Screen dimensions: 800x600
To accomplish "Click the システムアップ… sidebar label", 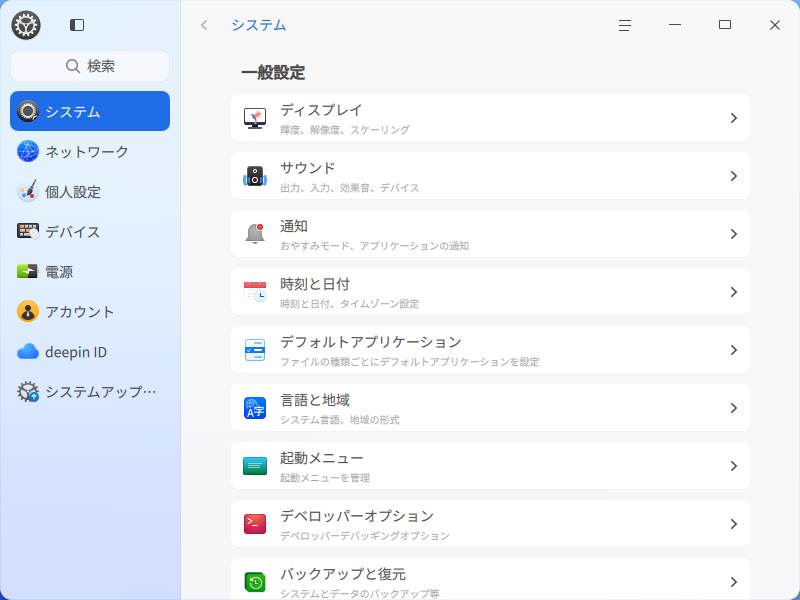I will point(101,392).
